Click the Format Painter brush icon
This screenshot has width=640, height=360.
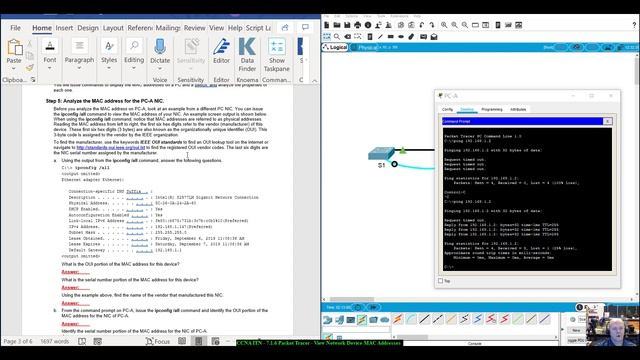(29, 68)
